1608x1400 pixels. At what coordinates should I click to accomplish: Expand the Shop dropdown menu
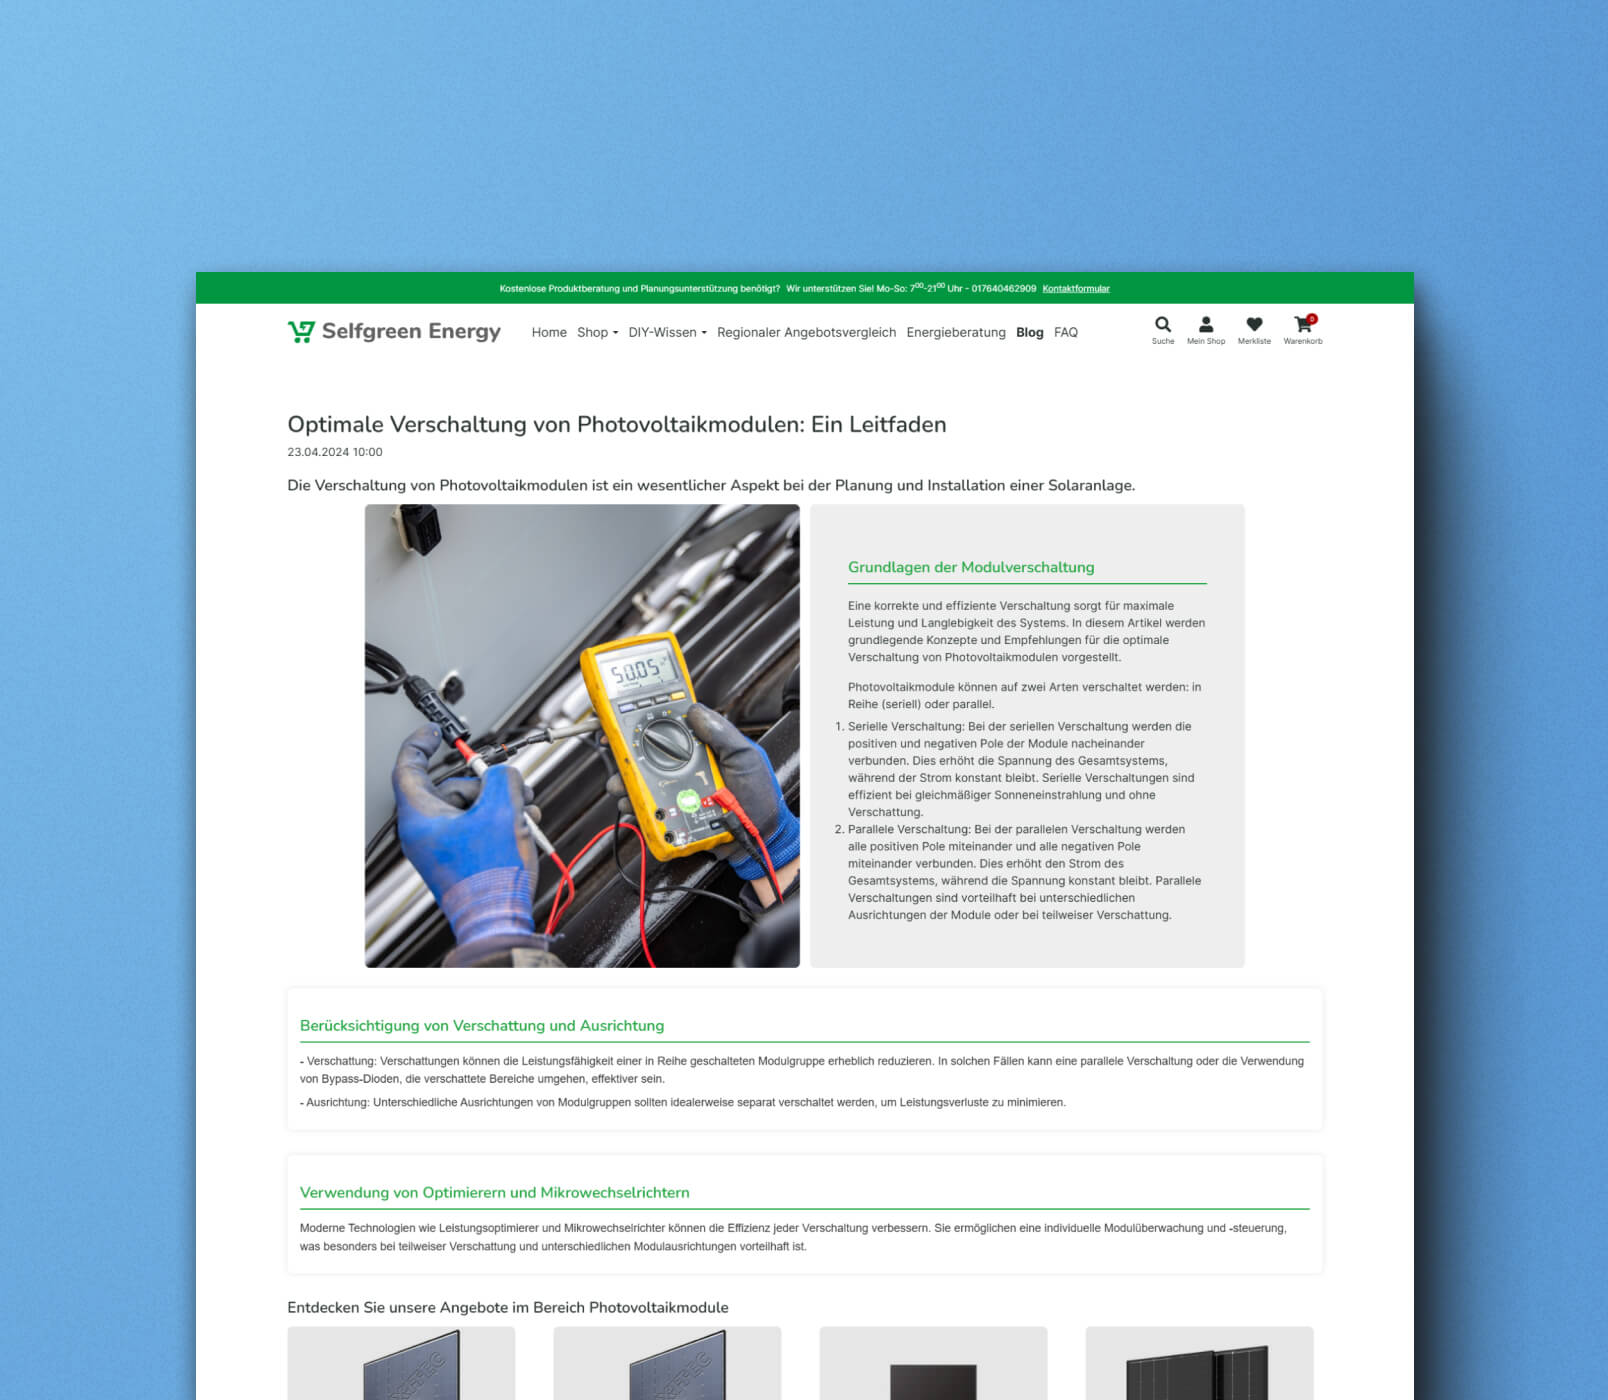point(597,333)
